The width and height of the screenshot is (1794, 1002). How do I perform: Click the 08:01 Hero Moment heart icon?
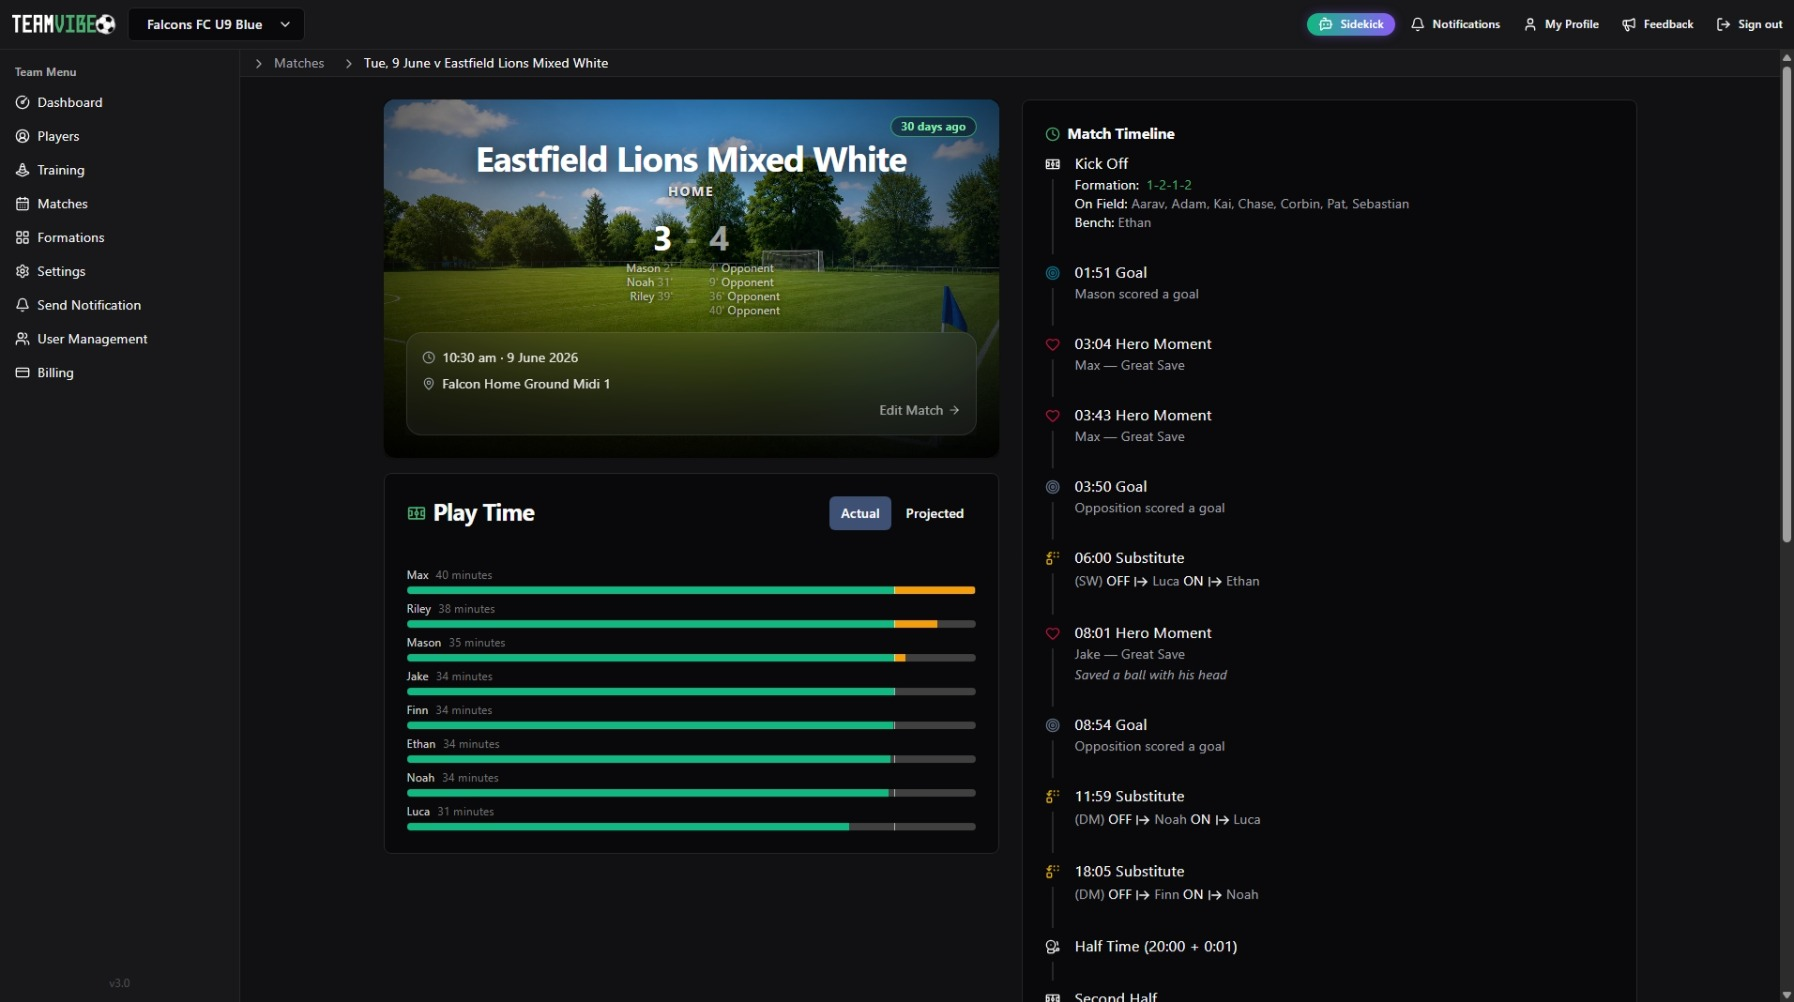pos(1052,633)
